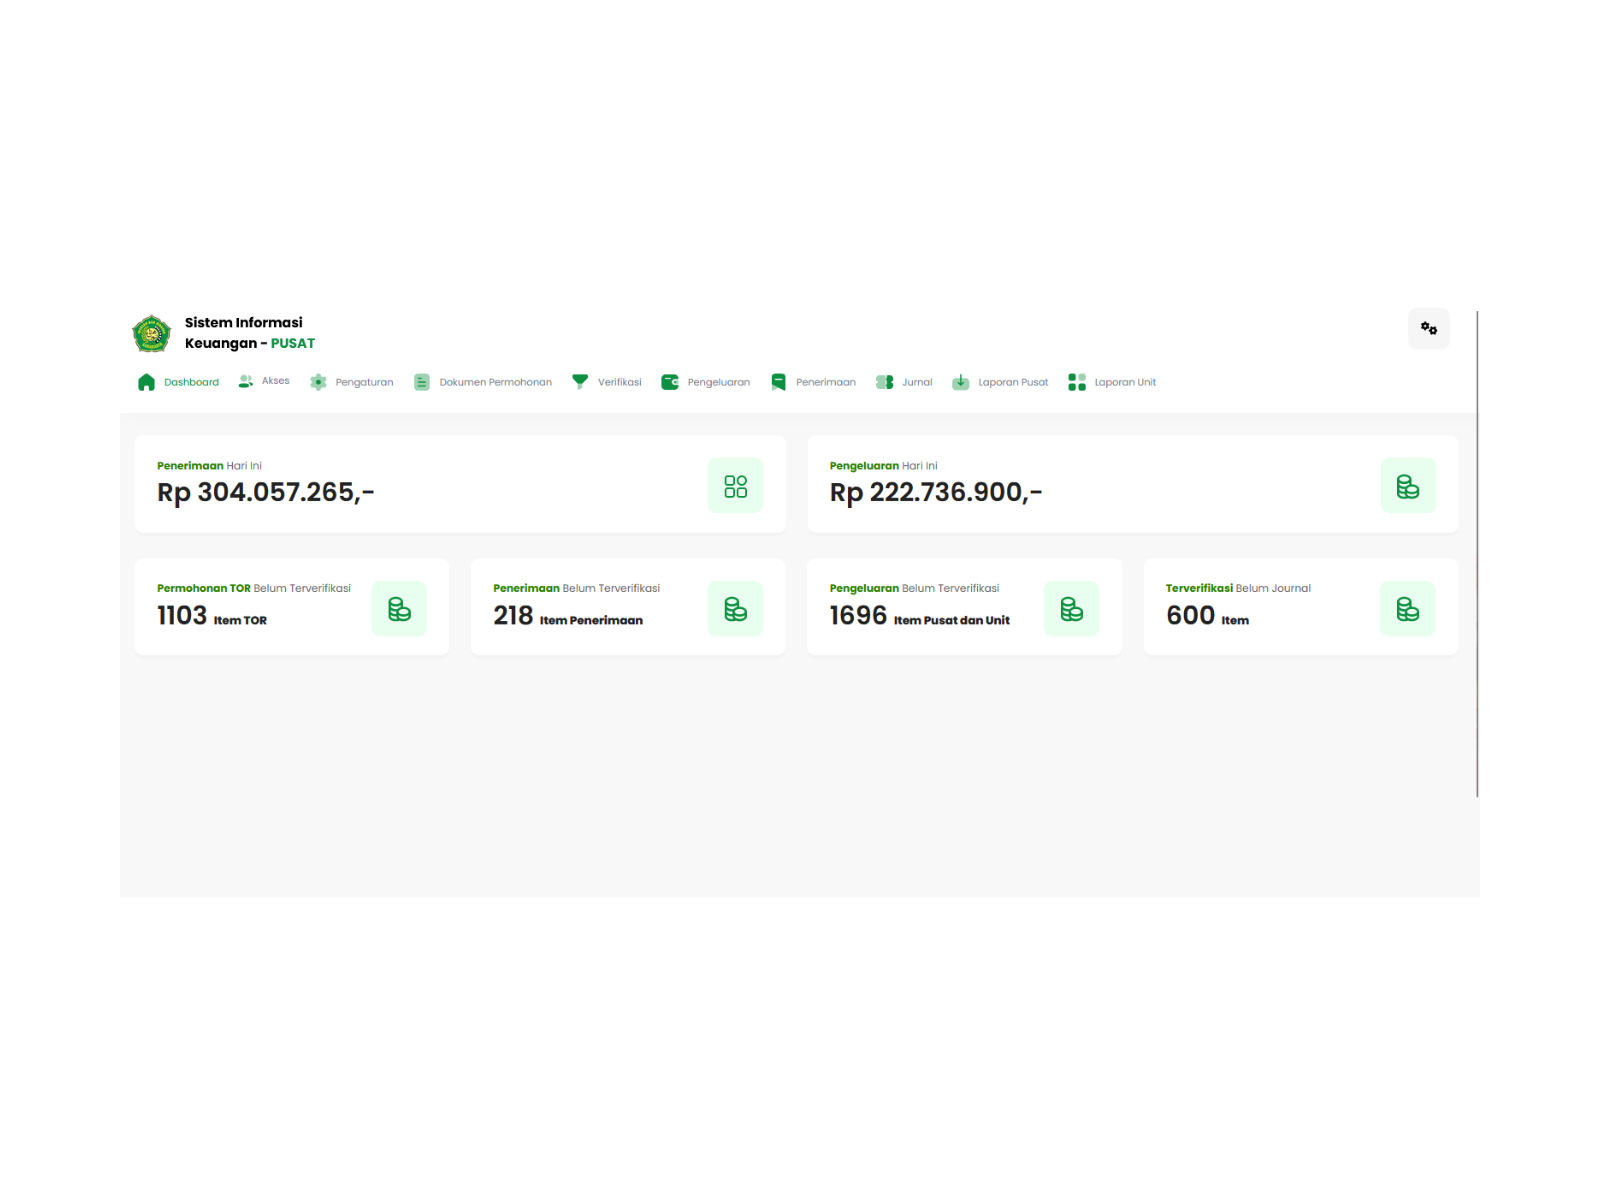Image resolution: width=1600 pixels, height=1200 pixels.
Task: Click the 1103 Item TOR count
Action: click(x=212, y=616)
